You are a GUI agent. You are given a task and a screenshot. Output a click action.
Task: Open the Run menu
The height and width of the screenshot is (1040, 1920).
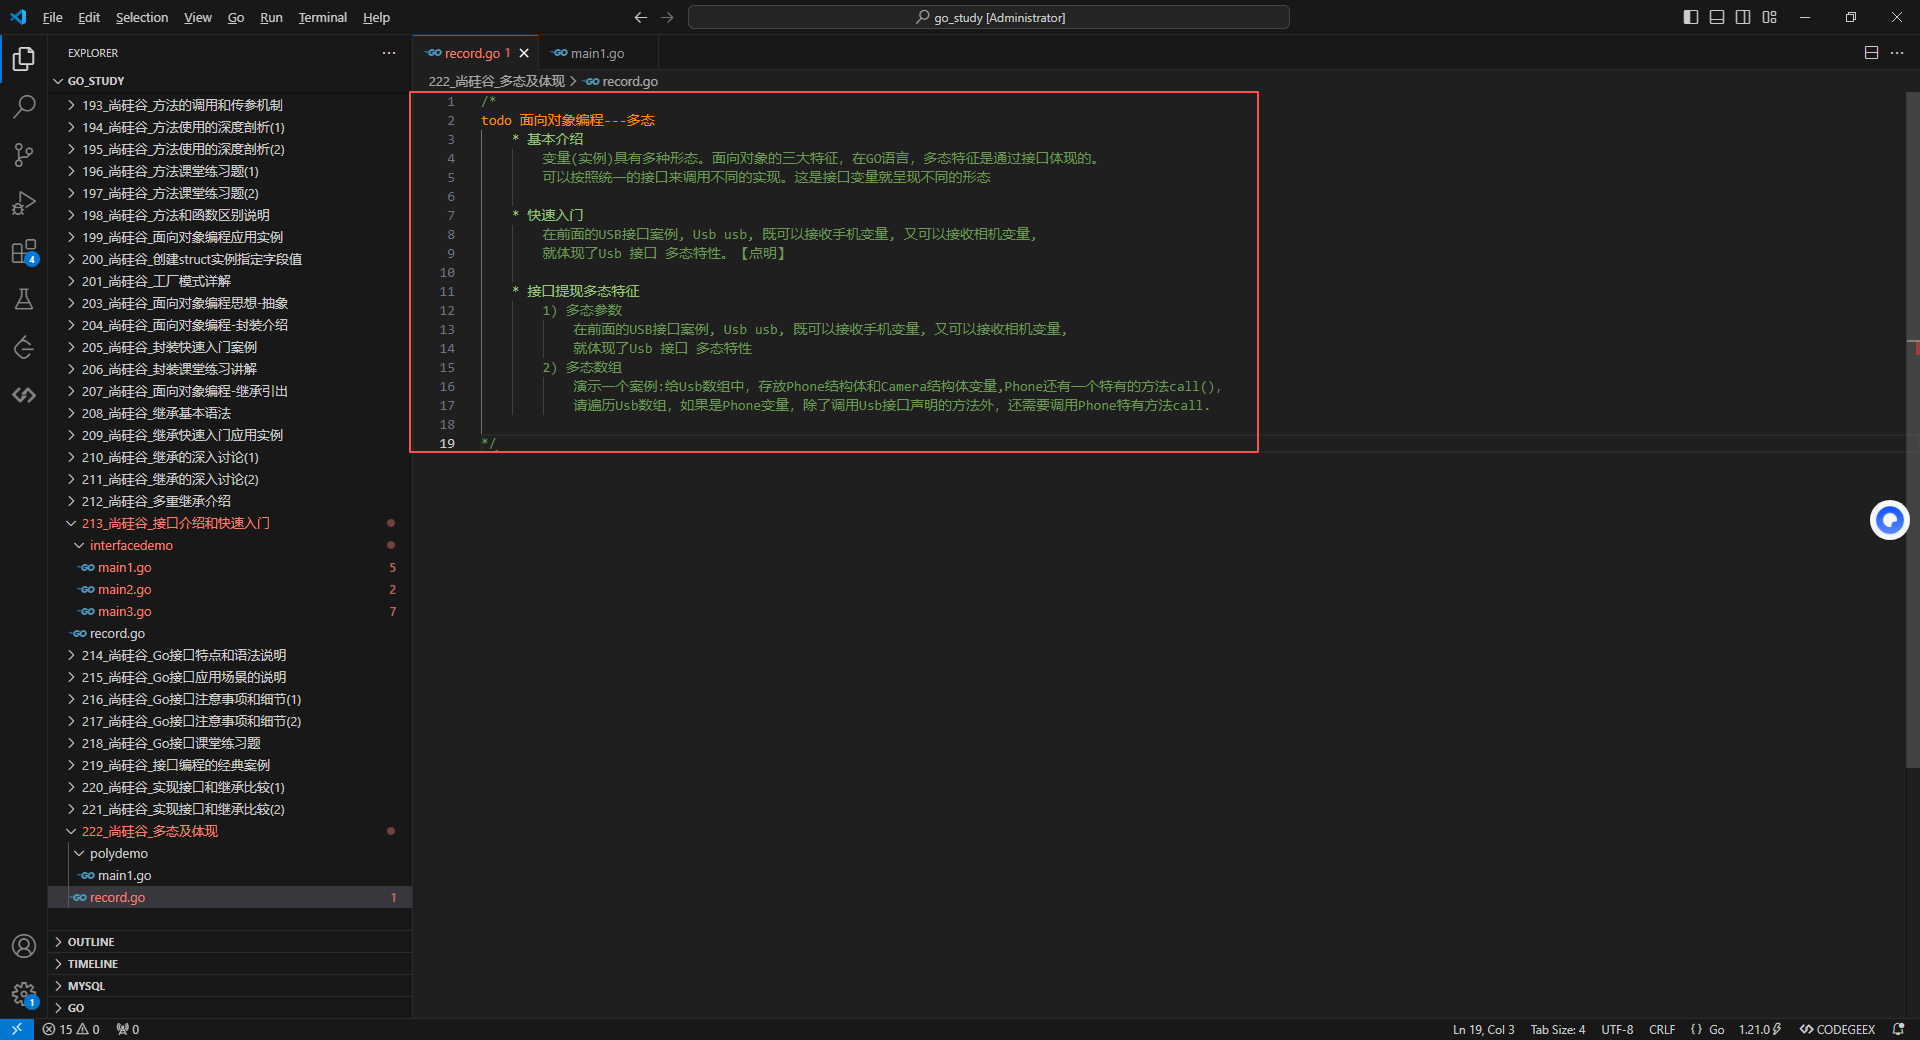click(271, 17)
